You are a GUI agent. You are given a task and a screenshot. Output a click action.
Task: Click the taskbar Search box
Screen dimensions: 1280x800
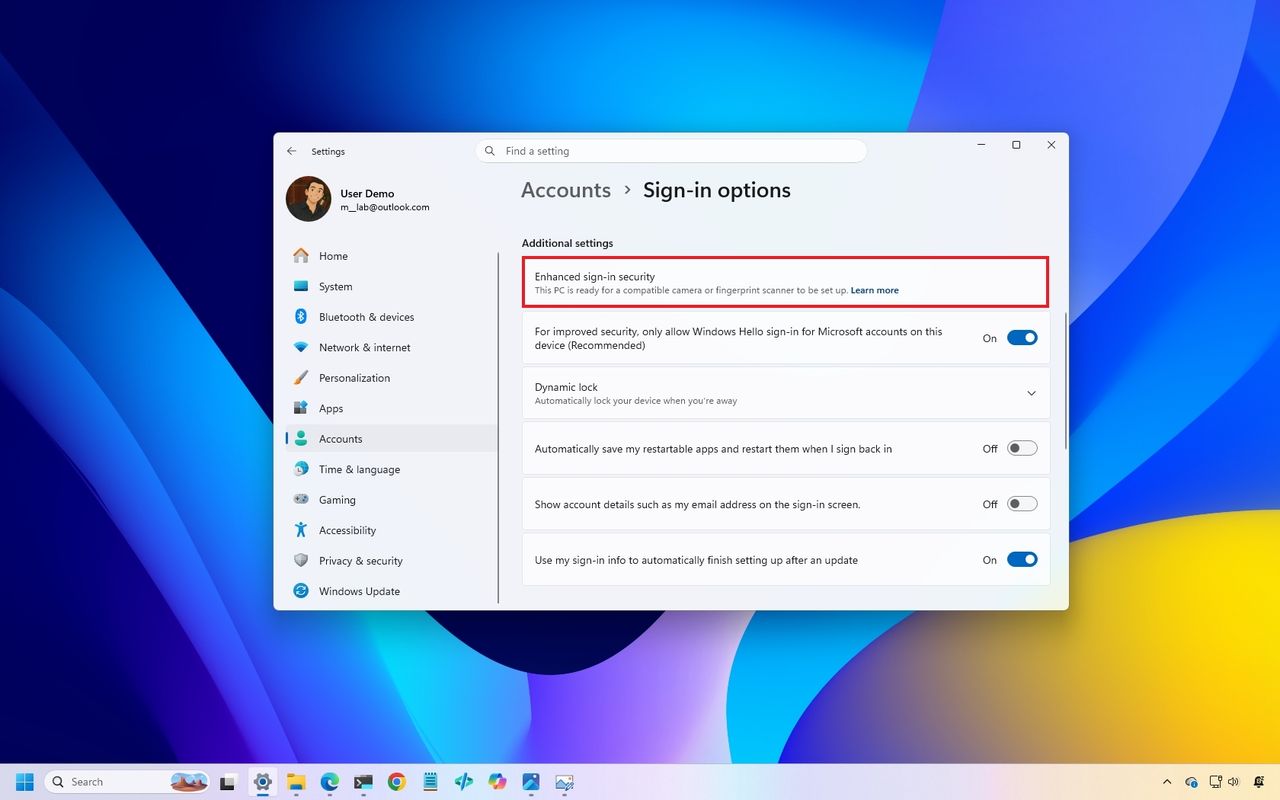(x=127, y=782)
